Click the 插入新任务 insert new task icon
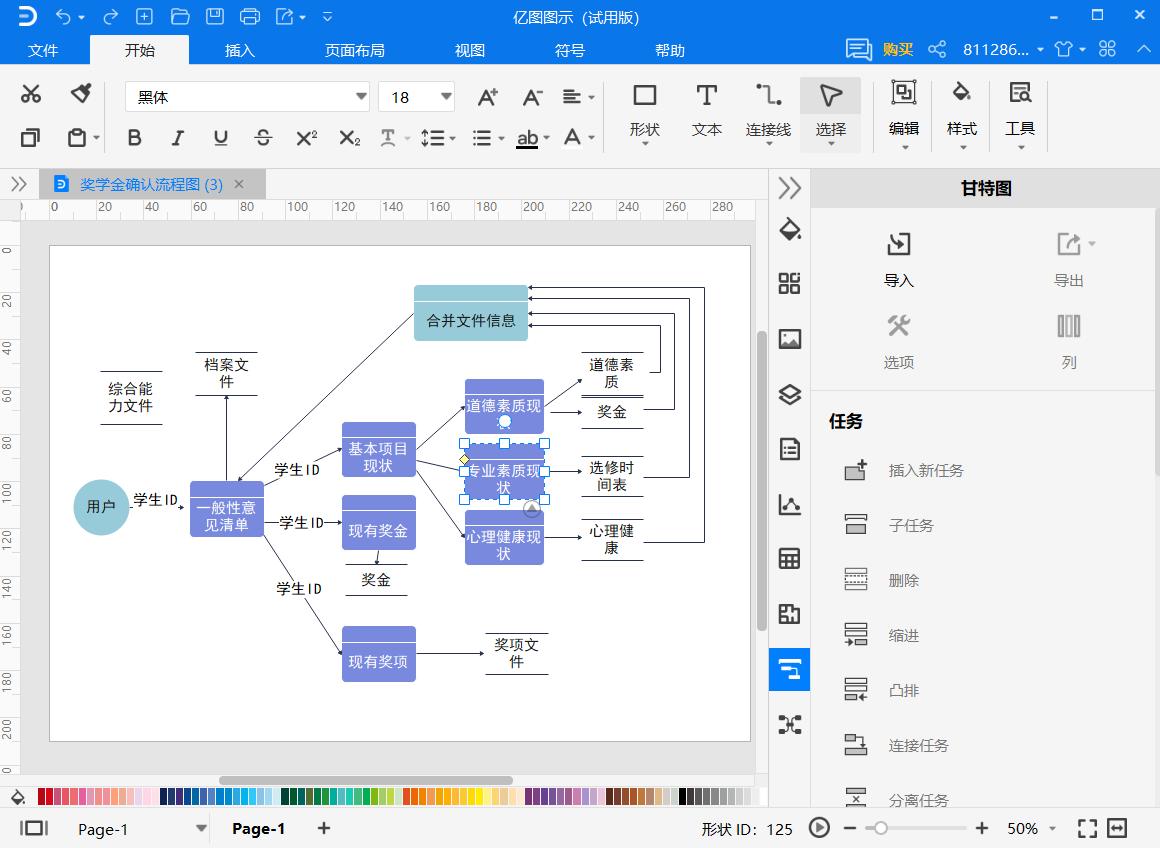This screenshot has height=848, width=1160. pos(857,470)
